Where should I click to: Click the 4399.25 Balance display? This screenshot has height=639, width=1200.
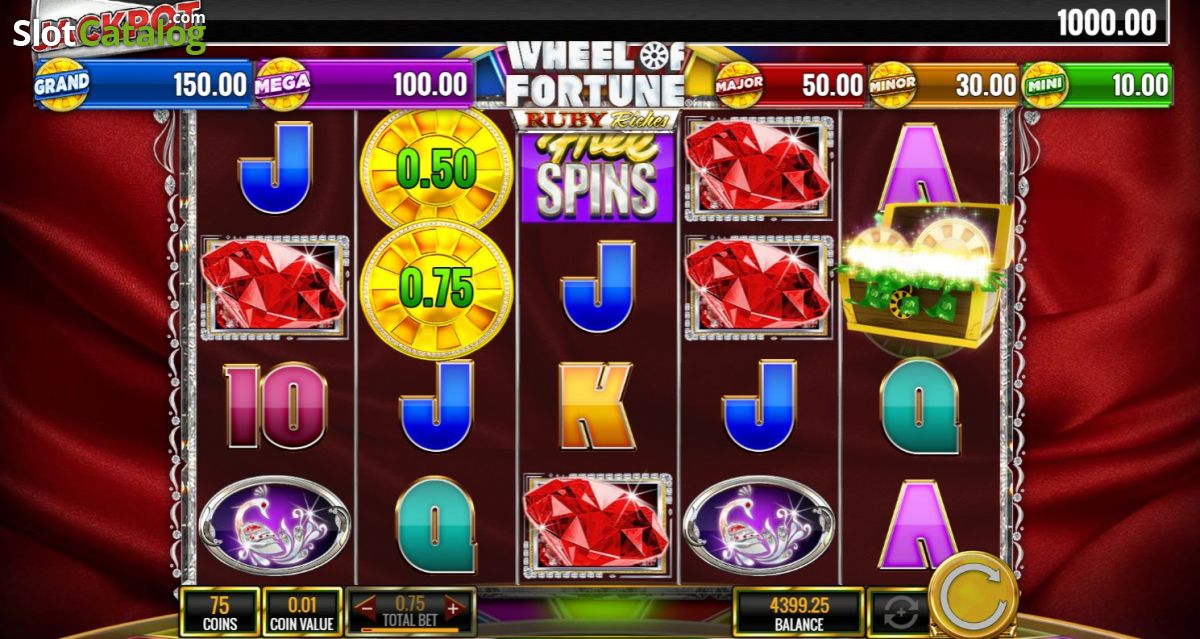pyautogui.click(x=797, y=613)
